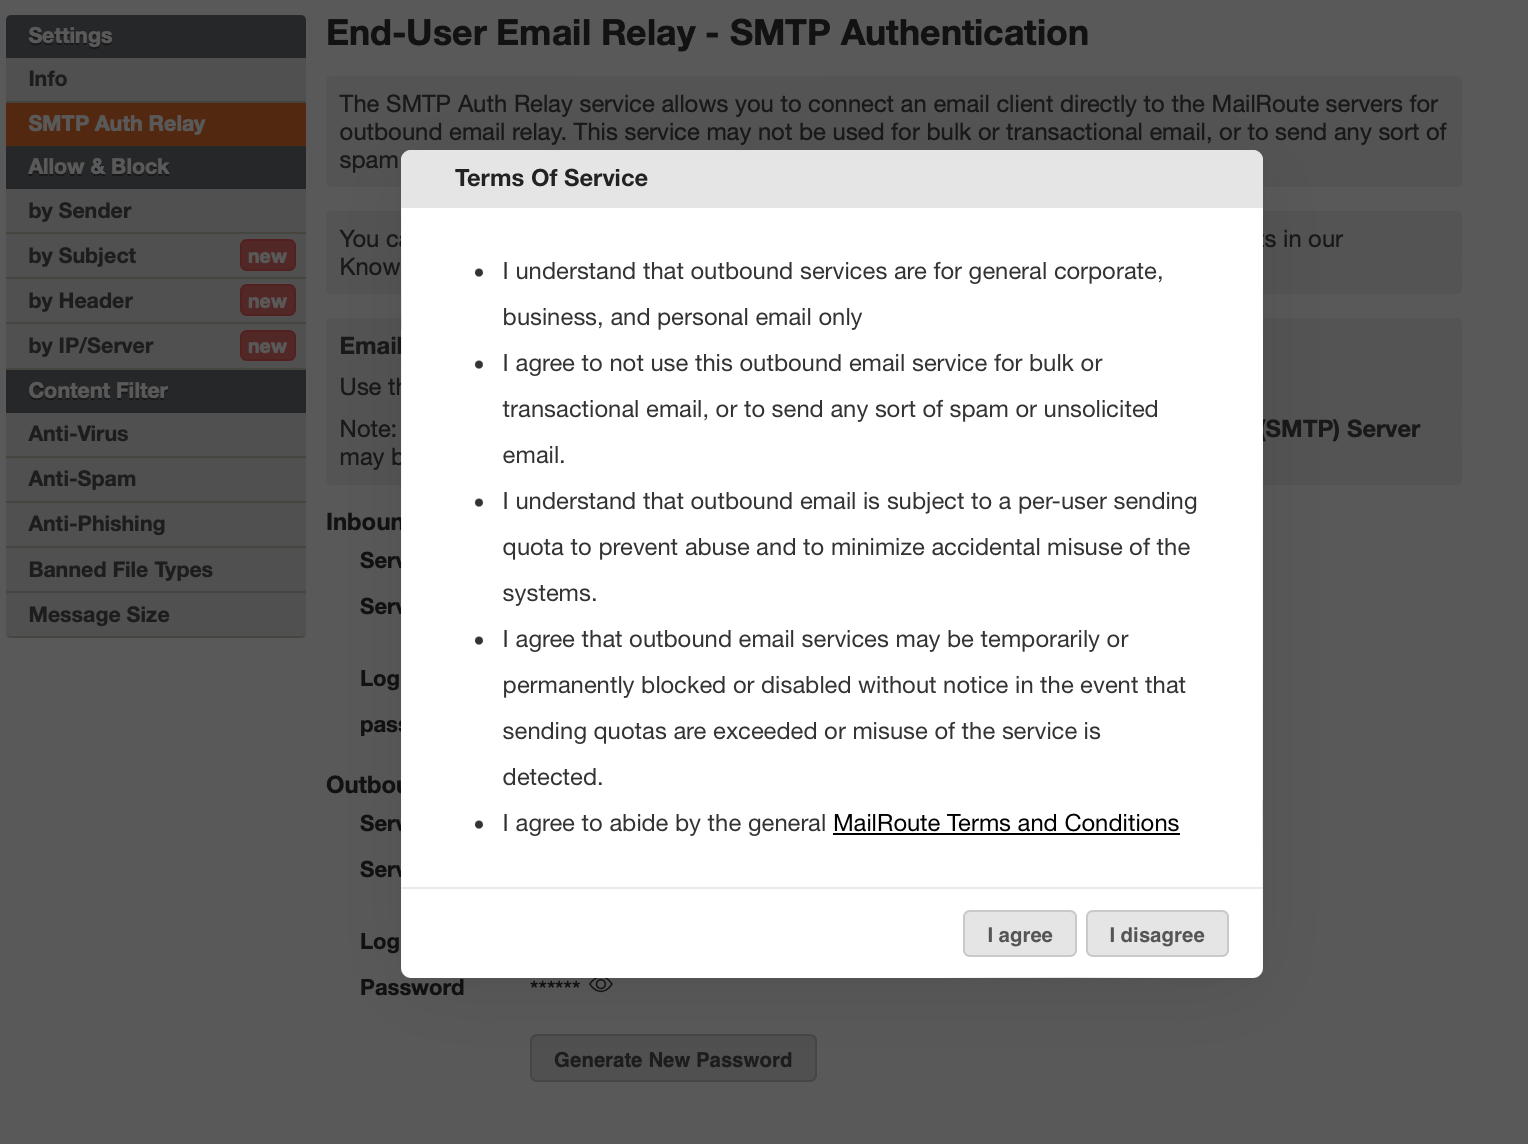Open MailRoute Terms and Conditions link

pos(1006,823)
